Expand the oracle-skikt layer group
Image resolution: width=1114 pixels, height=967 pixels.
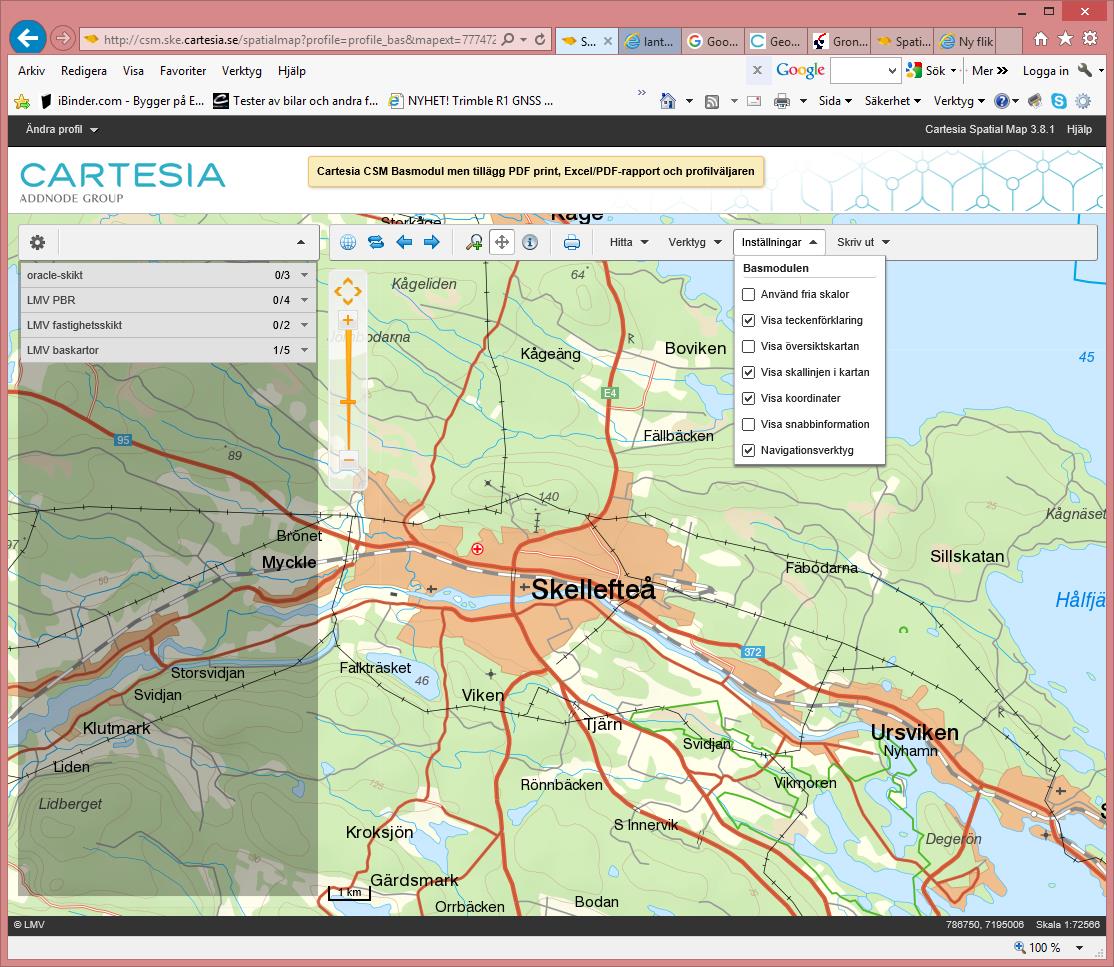coord(305,275)
